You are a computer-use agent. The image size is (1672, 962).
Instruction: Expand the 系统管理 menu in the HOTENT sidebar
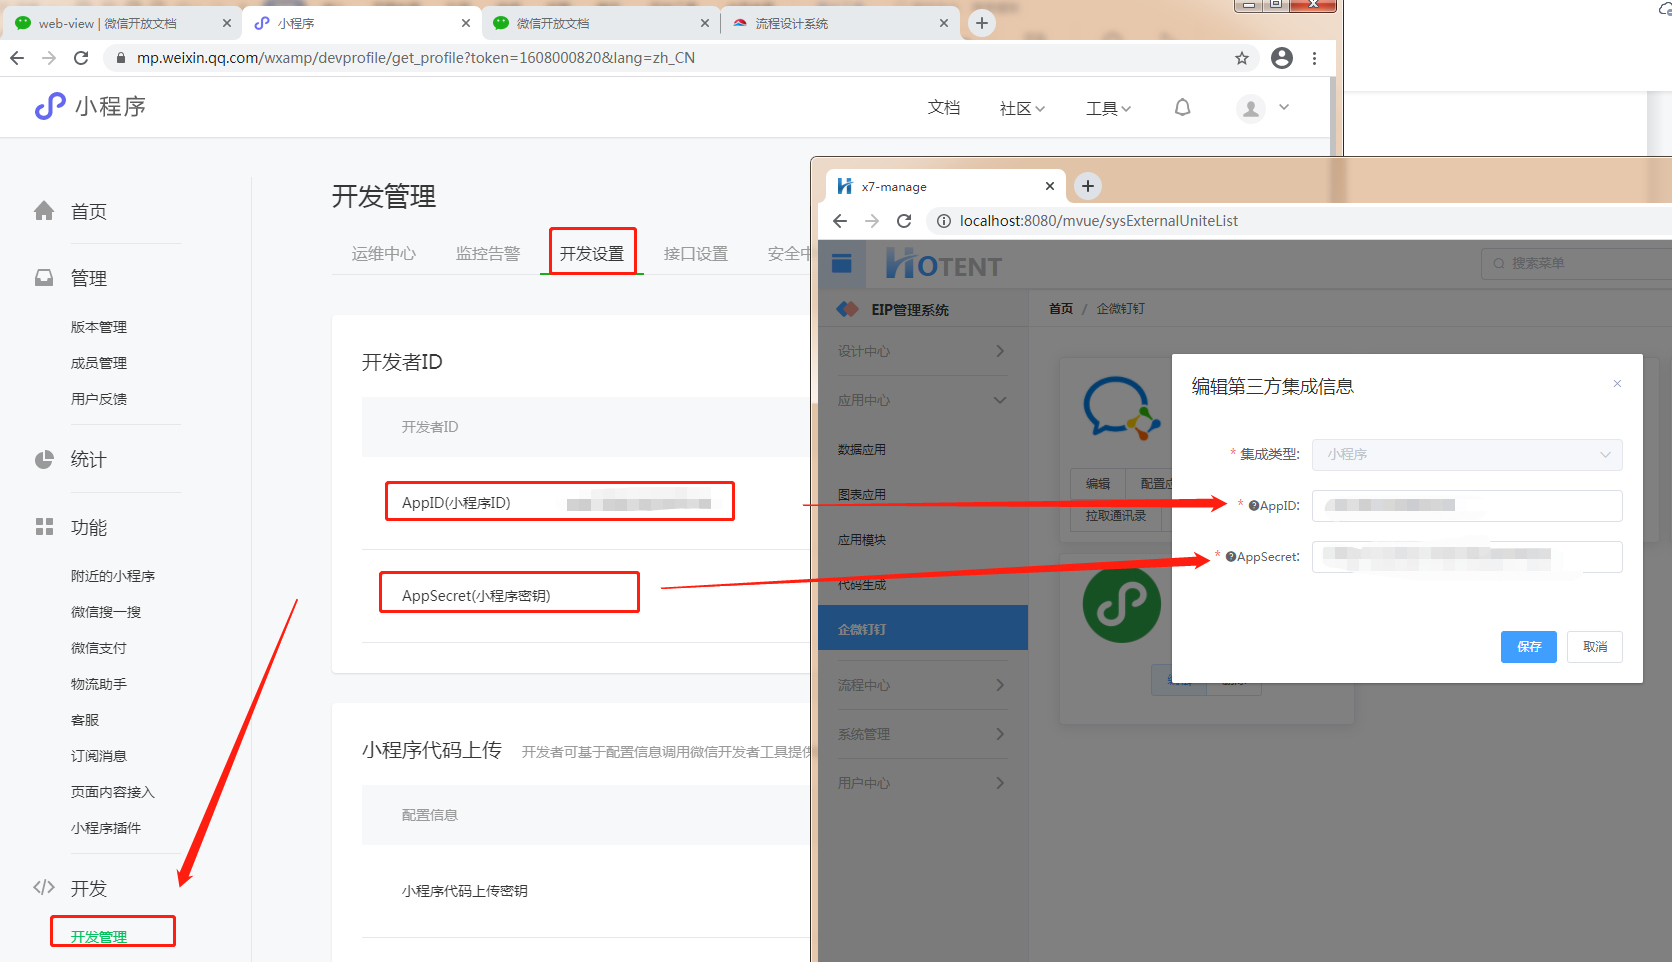click(922, 734)
